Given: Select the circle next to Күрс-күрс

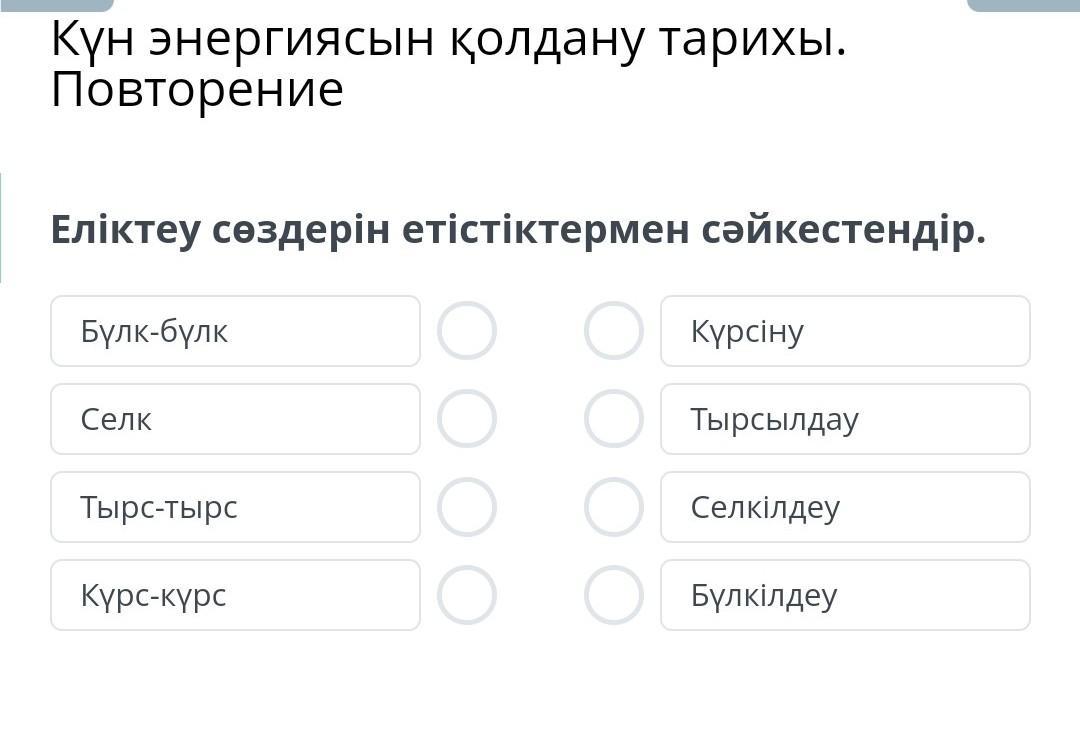Looking at the screenshot, I should (467, 595).
